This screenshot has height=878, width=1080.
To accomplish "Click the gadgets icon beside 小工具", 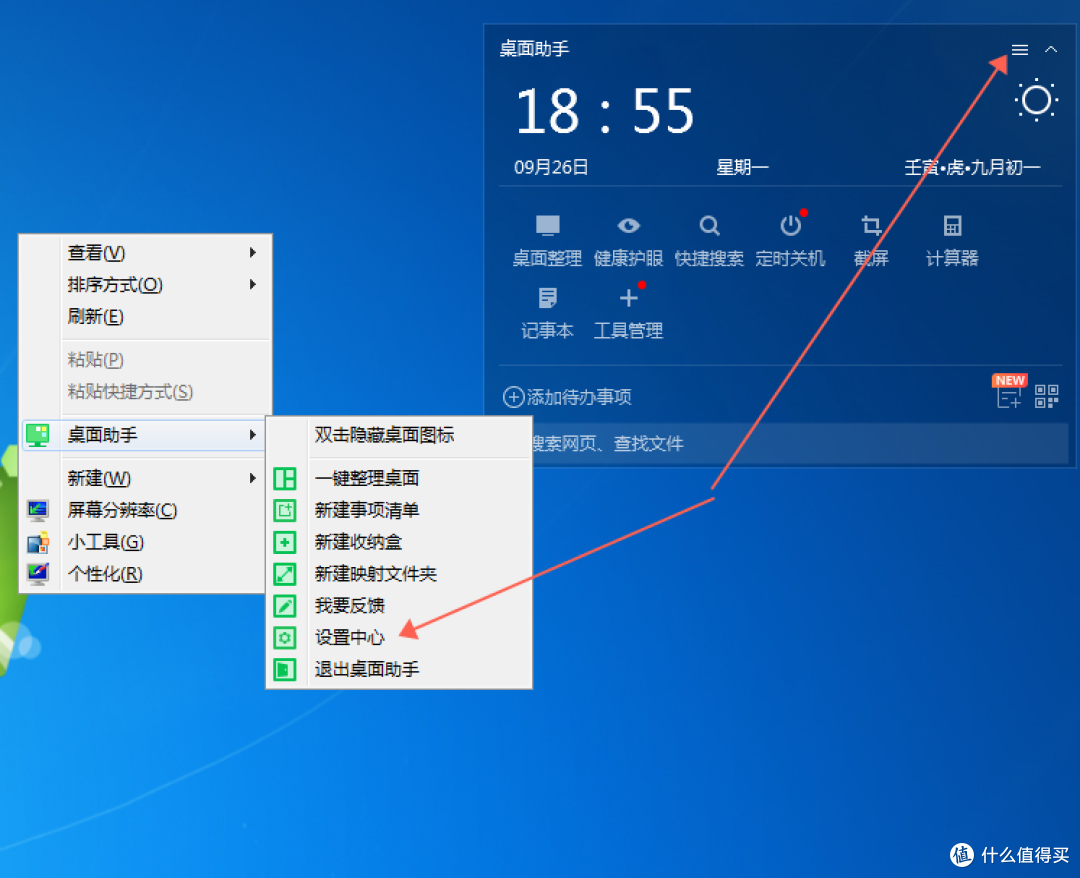I will pyautogui.click(x=38, y=542).
